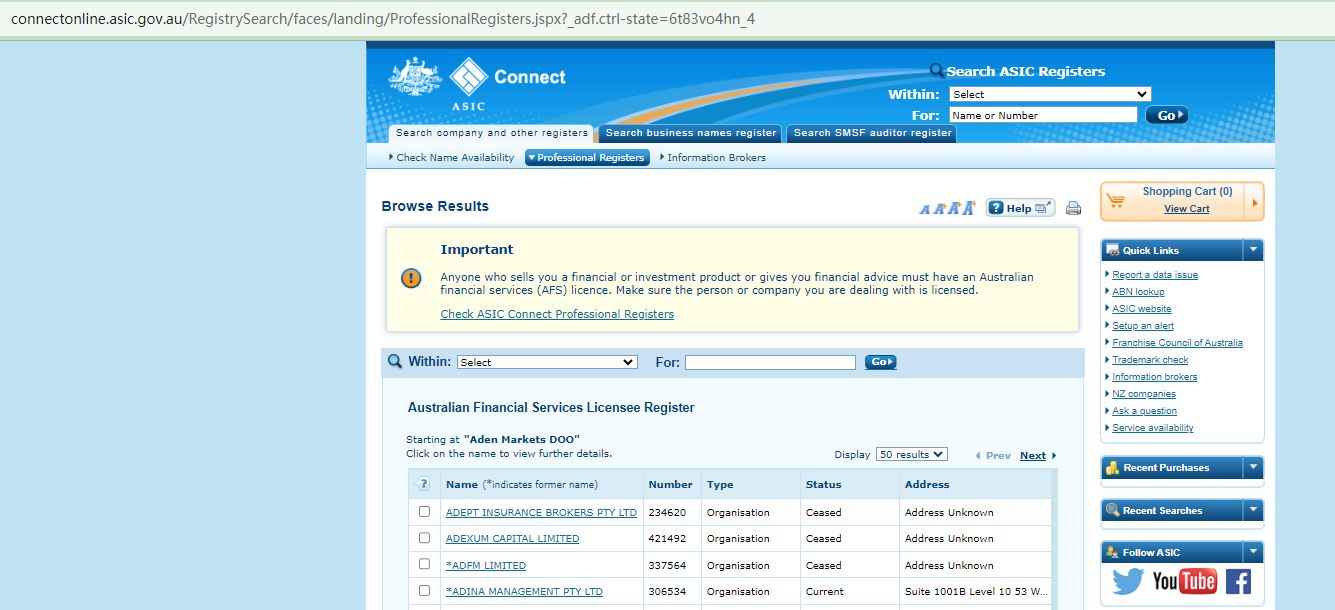Open the Professional Registers dropdown menu
Image resolution: width=1335 pixels, height=610 pixels.
[587, 157]
